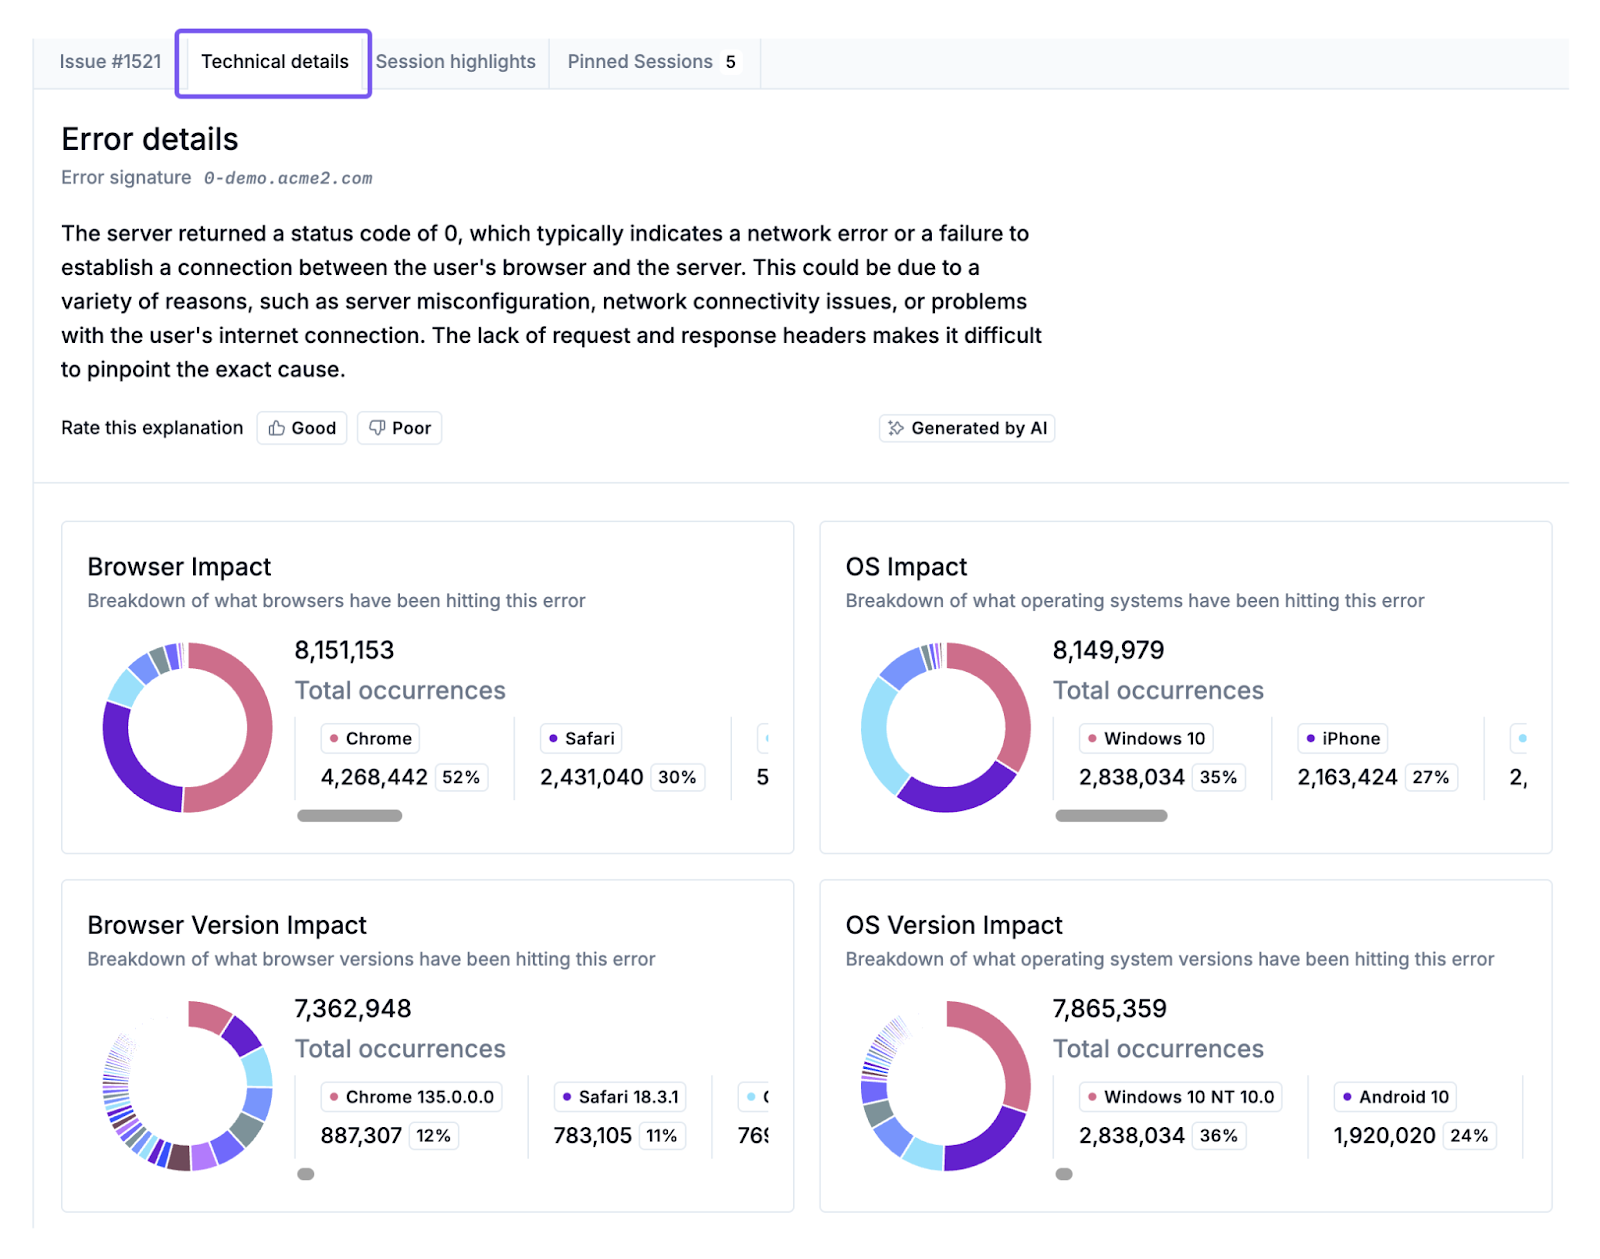Select the Windows 10 NT 10.0 tag

1180,1097
